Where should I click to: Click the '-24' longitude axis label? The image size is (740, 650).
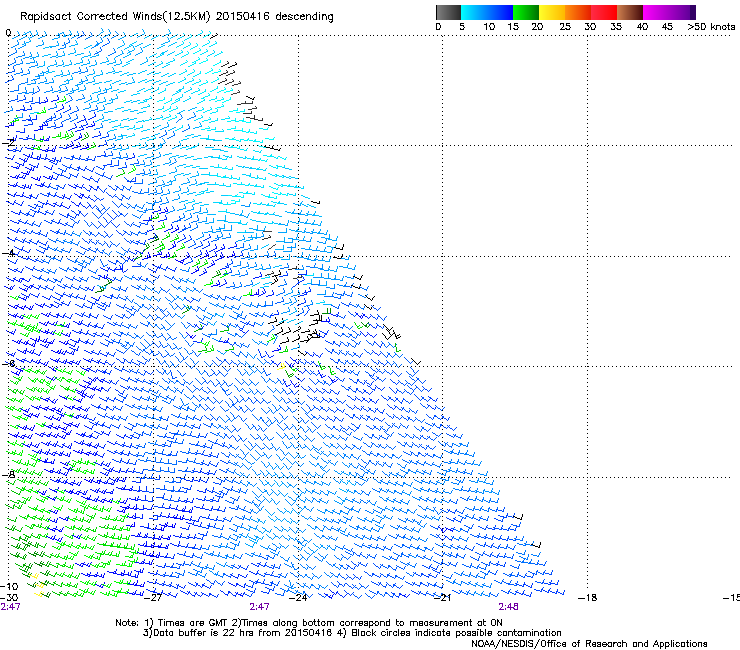pyautogui.click(x=298, y=598)
